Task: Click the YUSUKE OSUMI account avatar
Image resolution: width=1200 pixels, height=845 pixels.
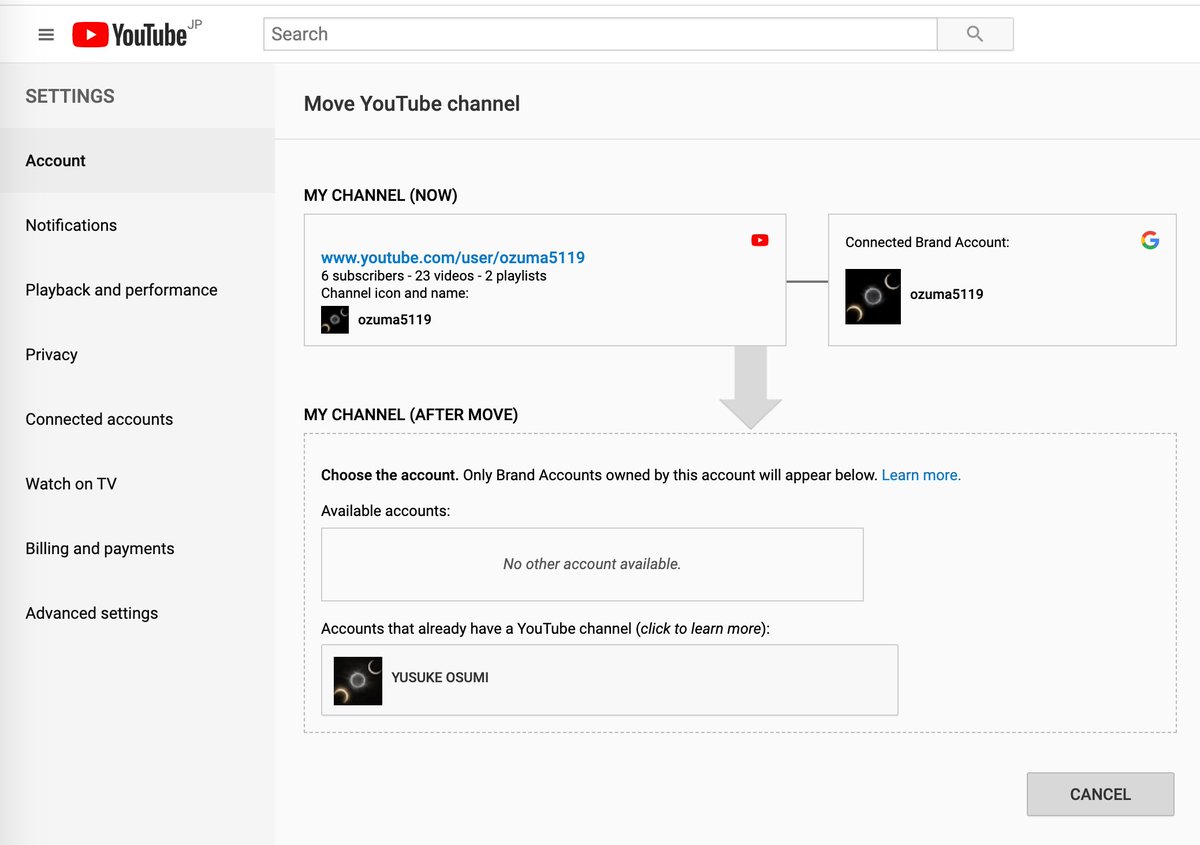Action: pyautogui.click(x=358, y=681)
